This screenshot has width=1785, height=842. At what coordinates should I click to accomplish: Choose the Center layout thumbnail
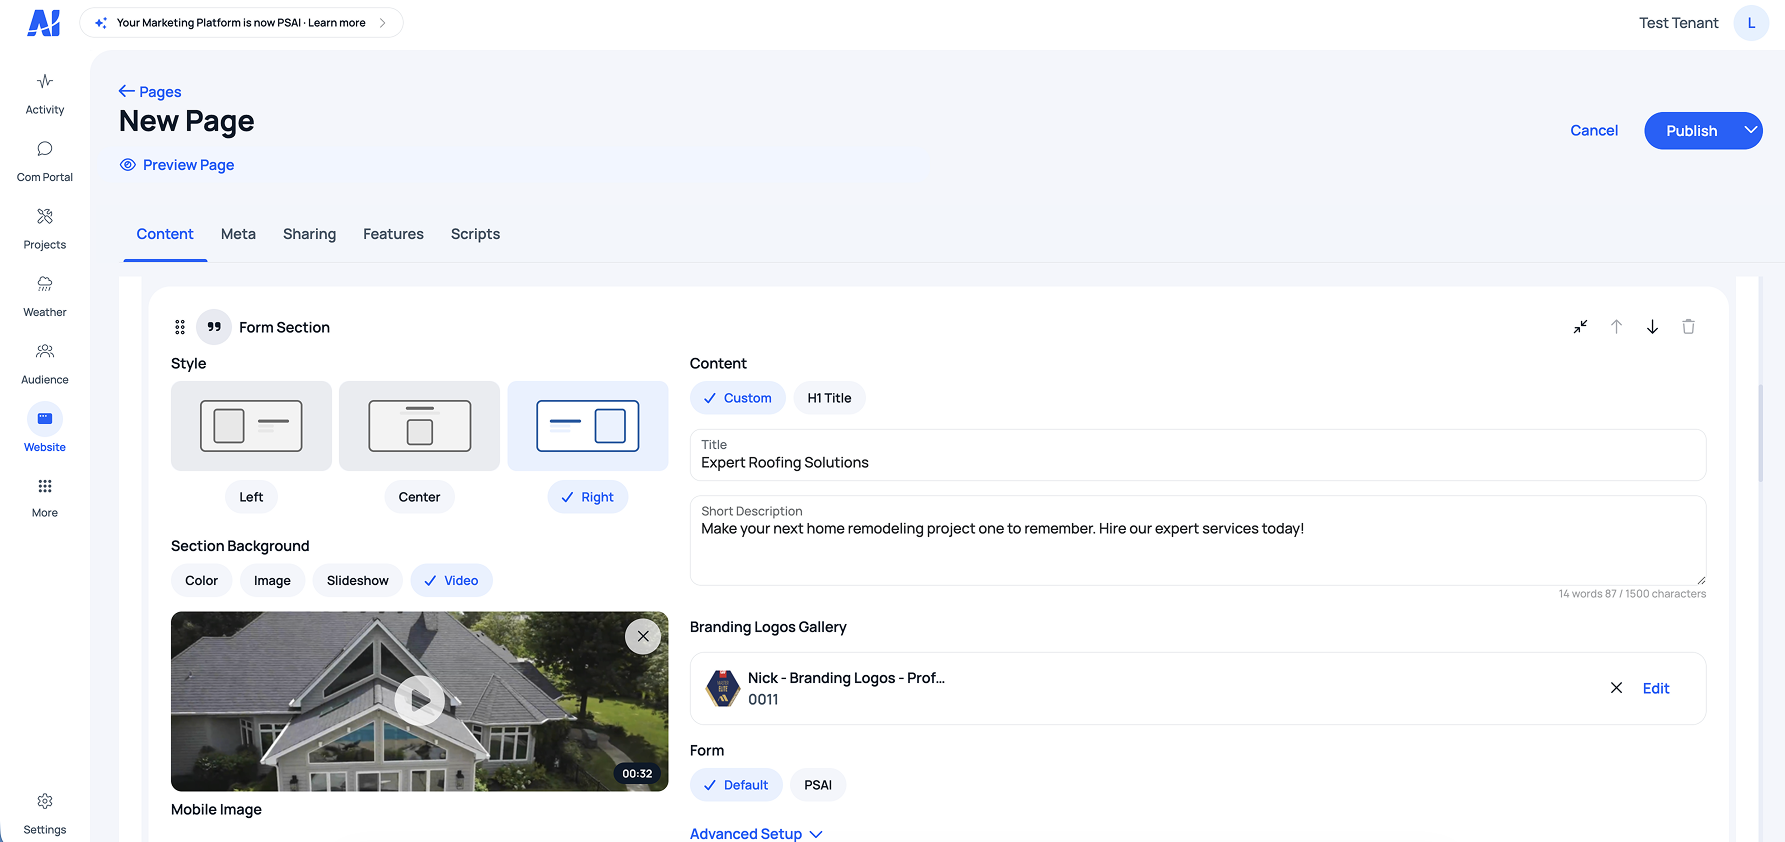pos(419,426)
